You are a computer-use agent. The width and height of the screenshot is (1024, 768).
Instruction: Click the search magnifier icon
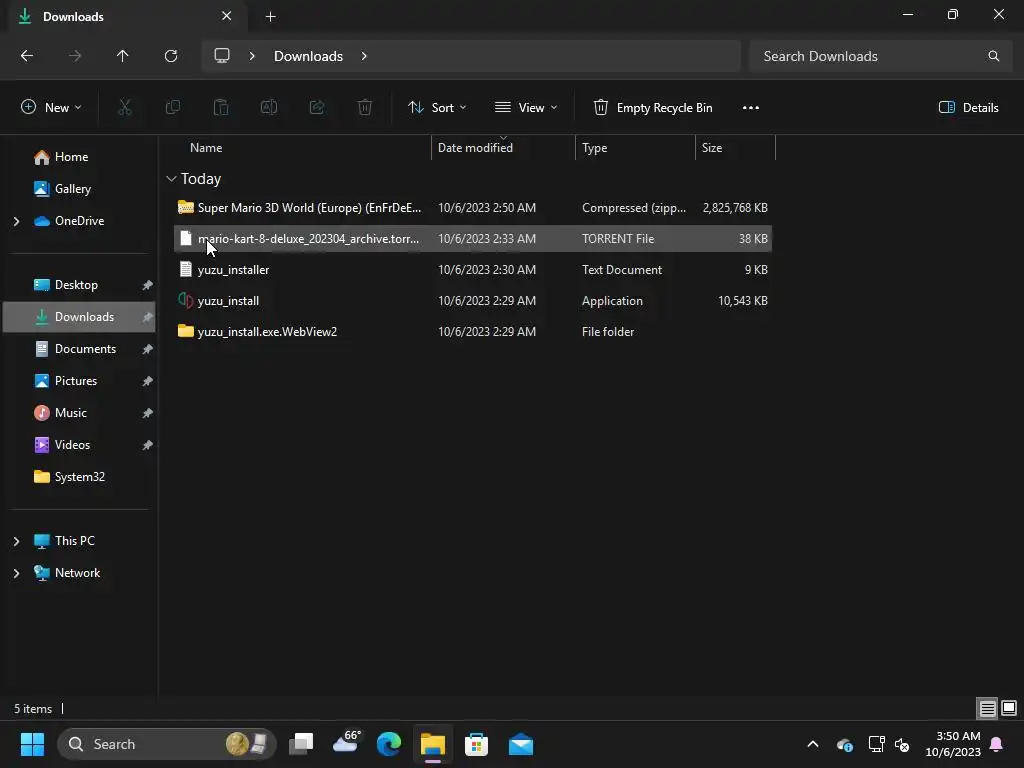coord(993,56)
